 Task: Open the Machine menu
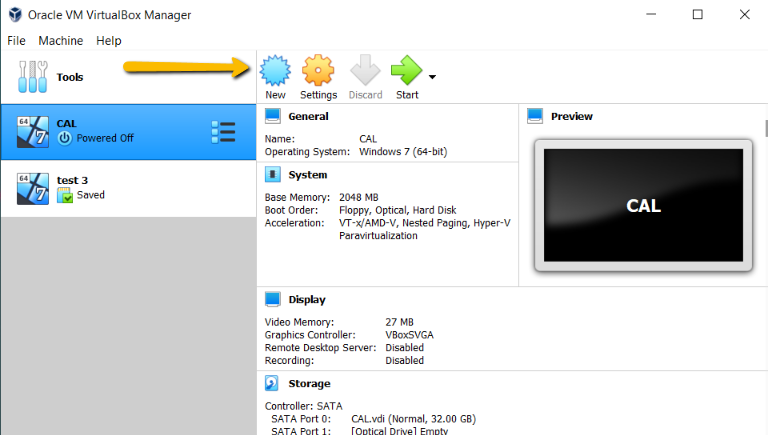pyautogui.click(x=61, y=41)
